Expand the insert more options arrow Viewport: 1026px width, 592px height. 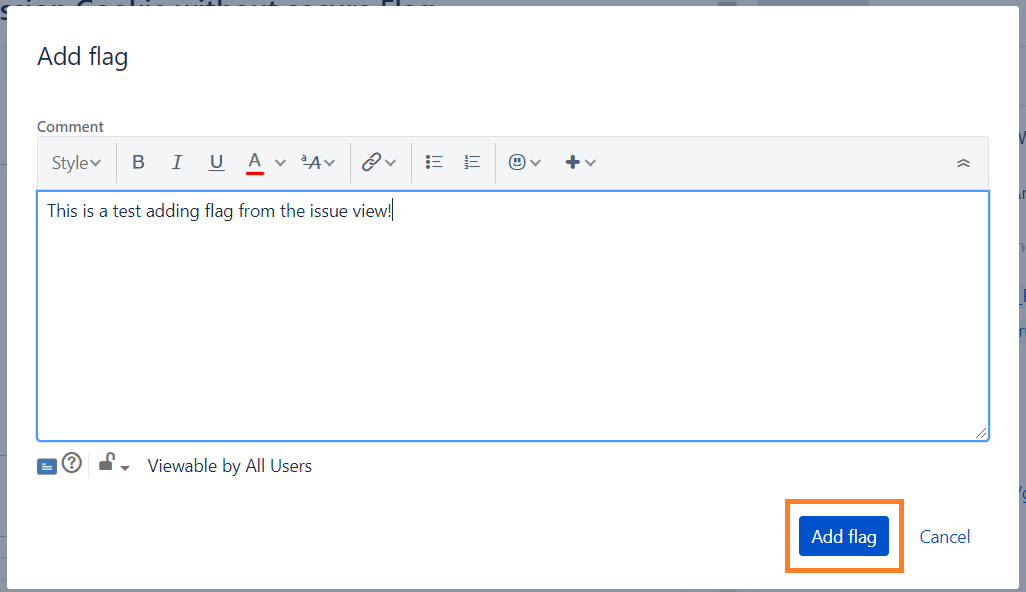[x=590, y=163]
